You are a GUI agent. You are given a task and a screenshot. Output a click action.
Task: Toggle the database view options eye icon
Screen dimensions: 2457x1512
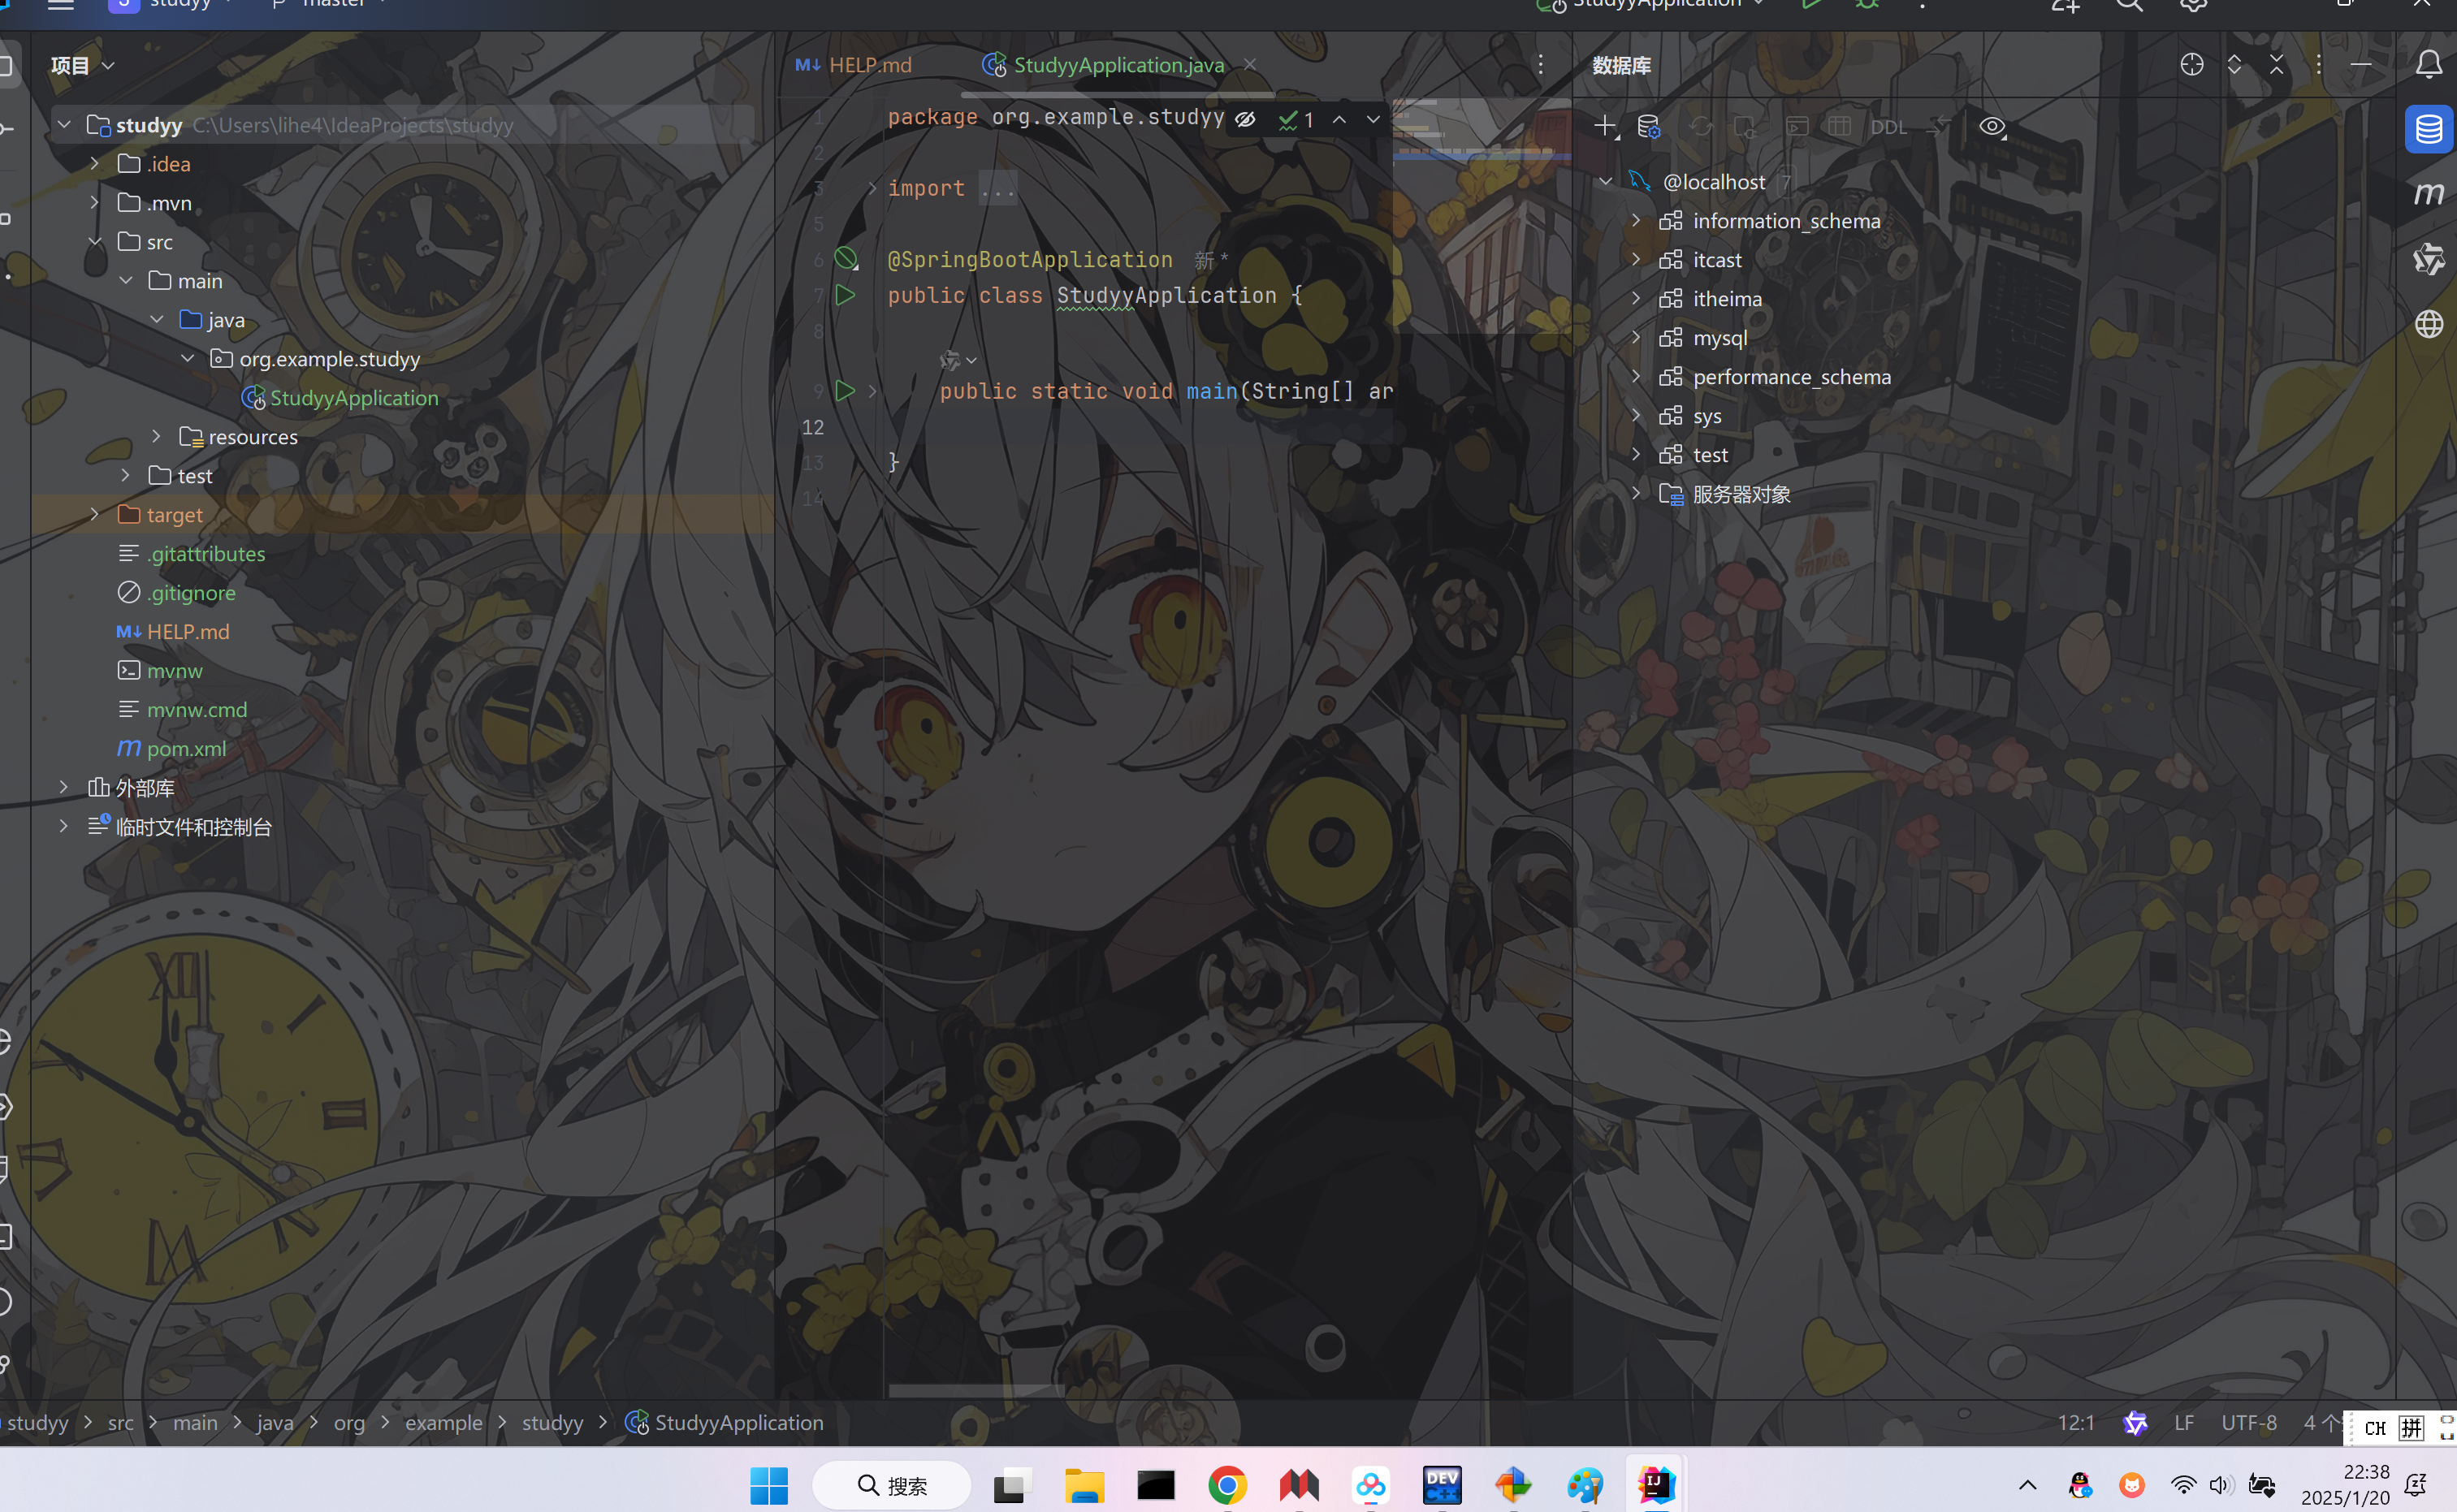point(1993,126)
